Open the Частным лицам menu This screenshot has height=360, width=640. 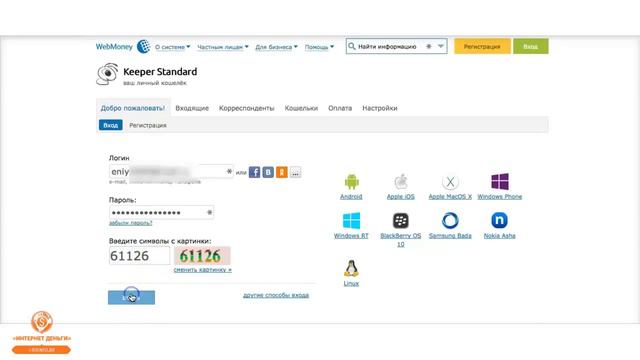tap(223, 47)
